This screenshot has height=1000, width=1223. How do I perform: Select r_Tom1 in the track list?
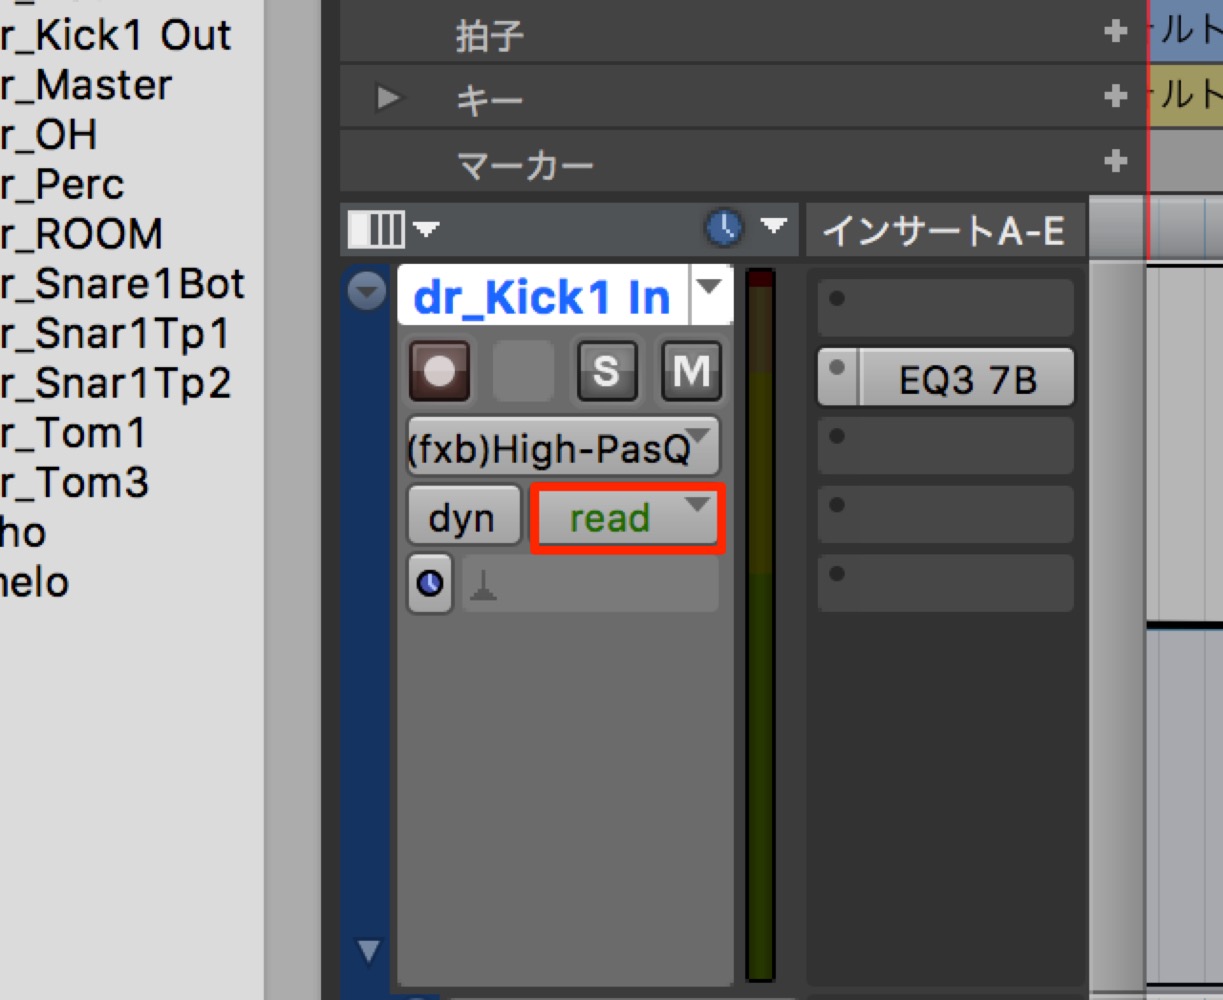point(74,433)
